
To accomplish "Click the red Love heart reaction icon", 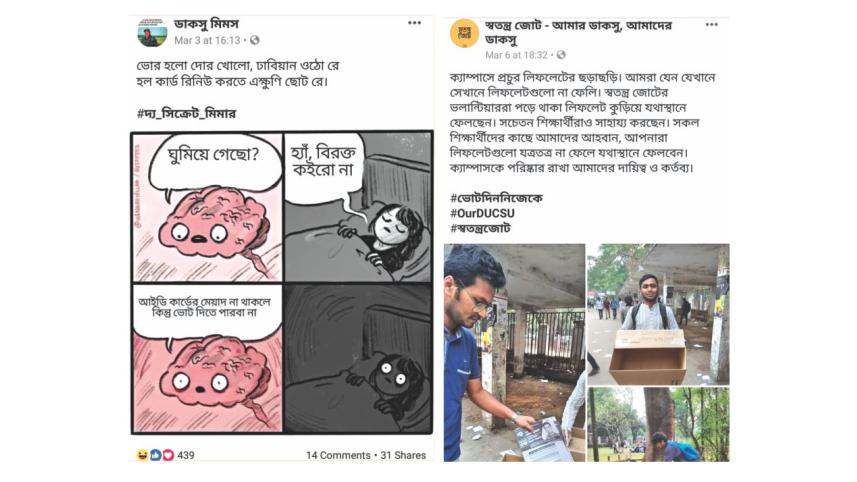I will click(168, 455).
